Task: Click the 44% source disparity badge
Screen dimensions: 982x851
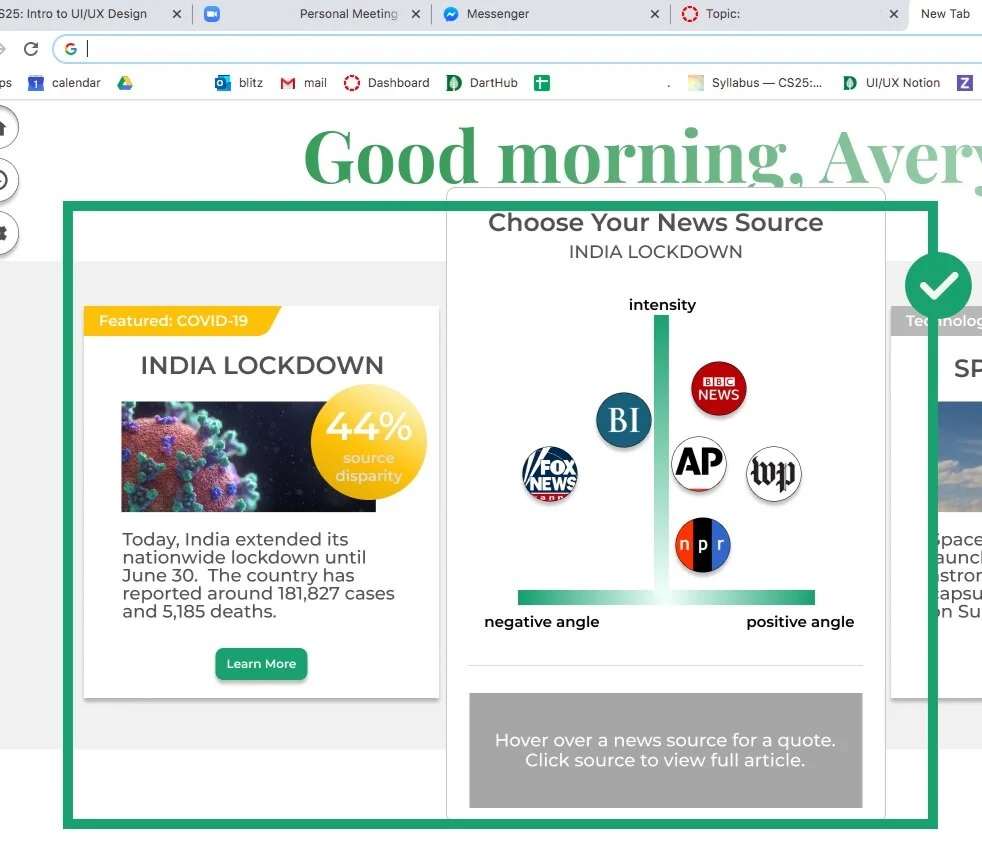Action: click(369, 442)
